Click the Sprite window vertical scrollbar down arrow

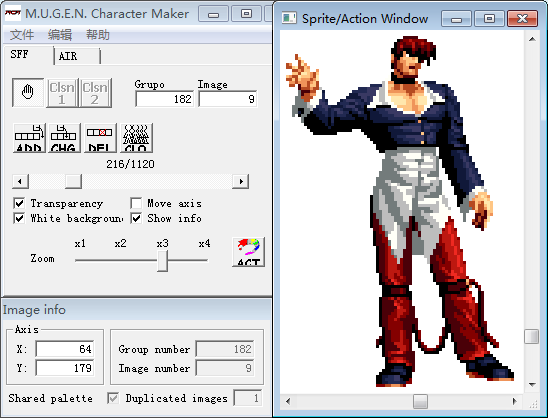point(532,385)
